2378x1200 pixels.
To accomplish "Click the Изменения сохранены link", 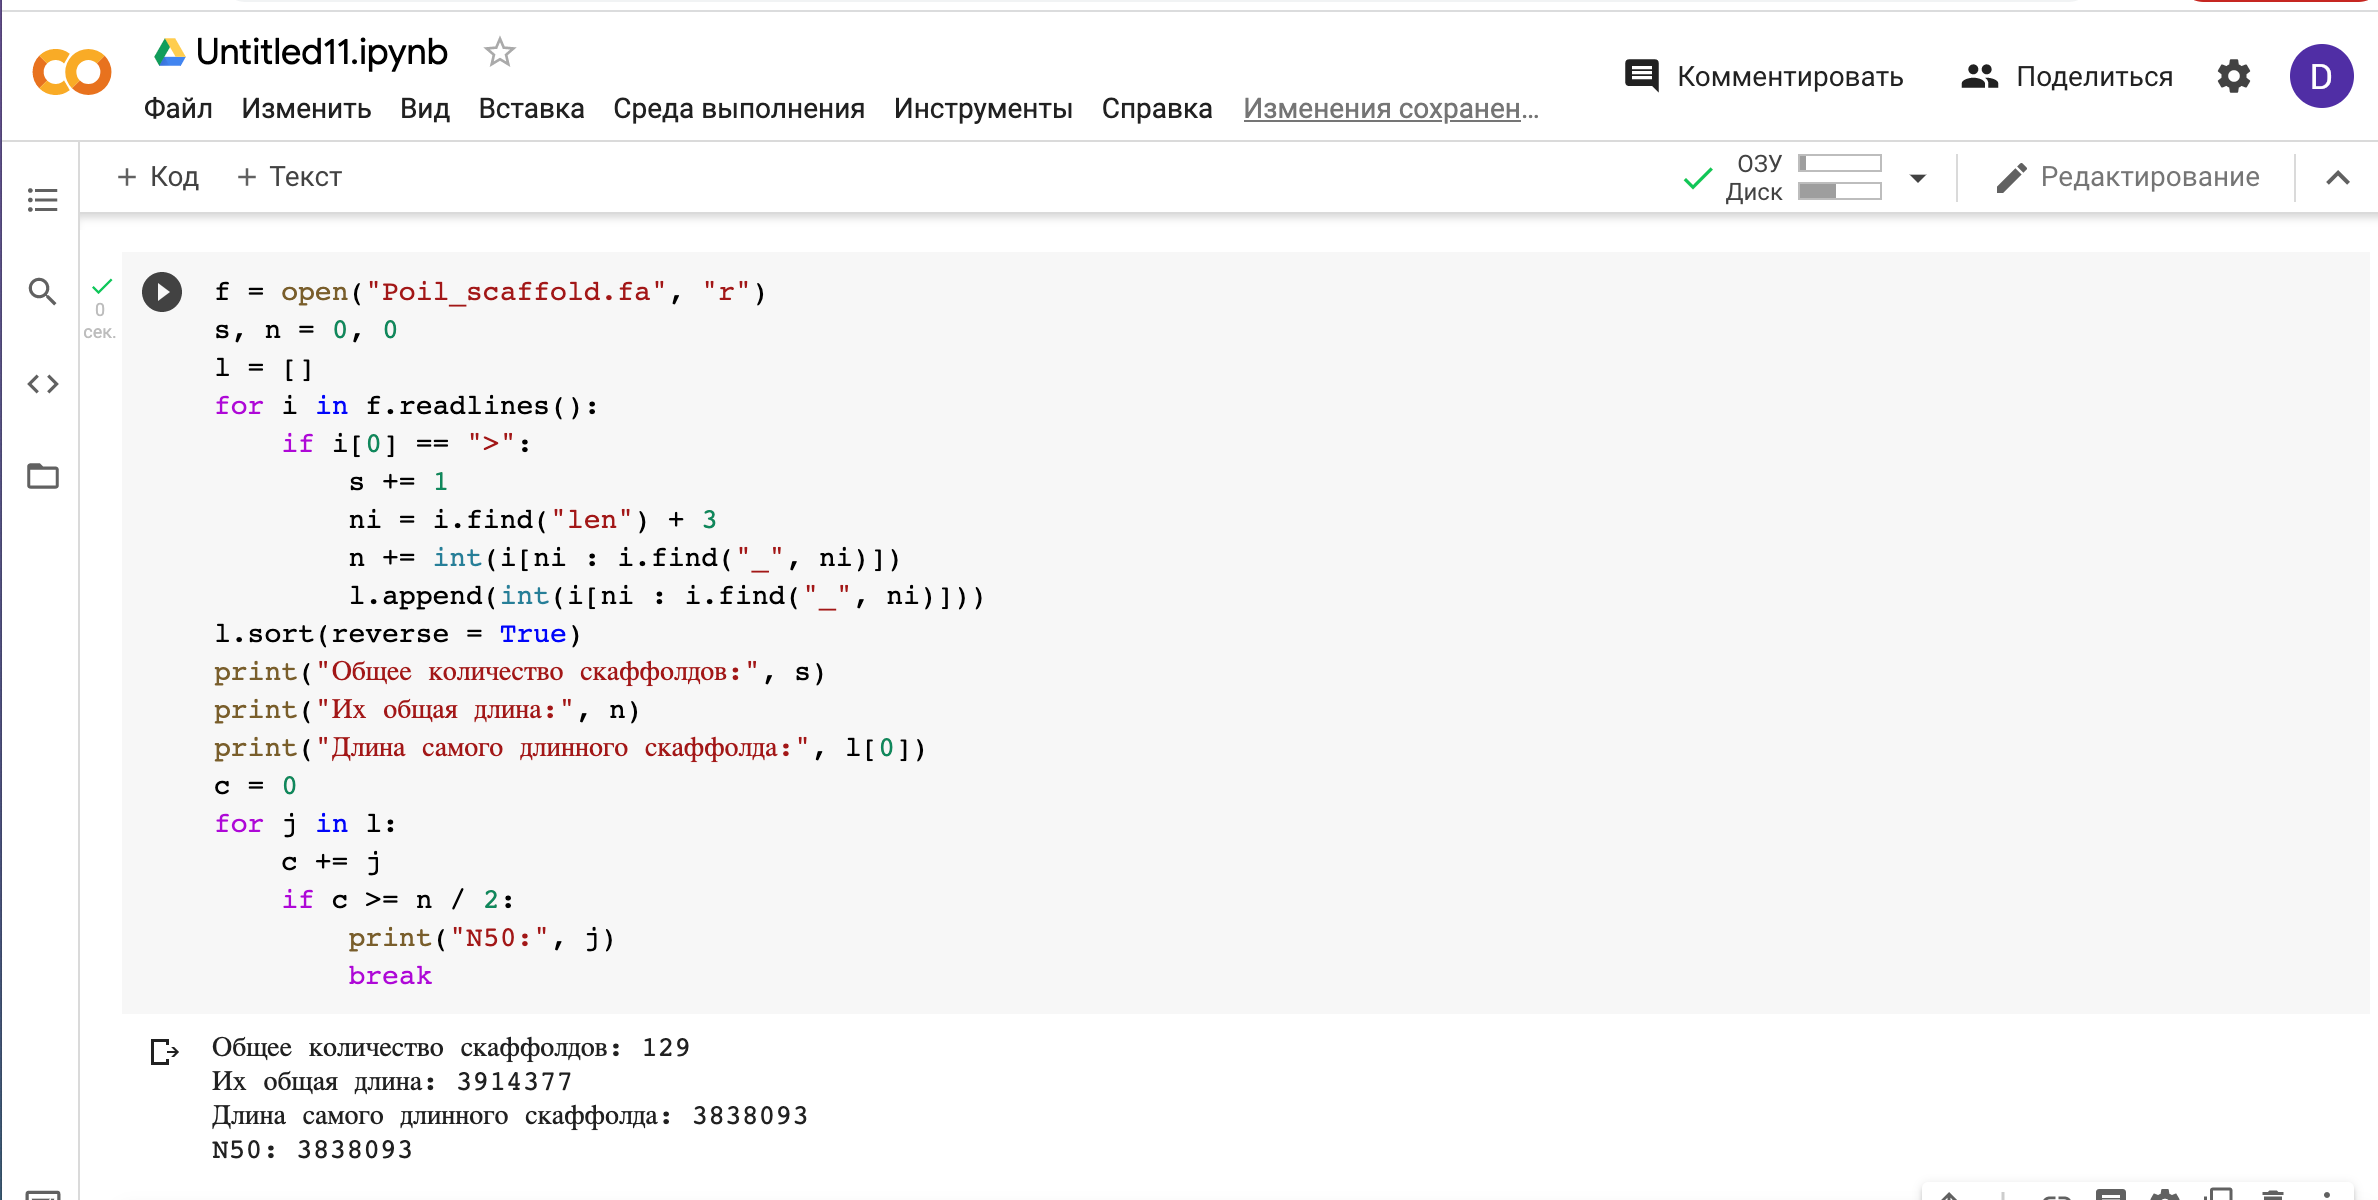I will click(1391, 108).
